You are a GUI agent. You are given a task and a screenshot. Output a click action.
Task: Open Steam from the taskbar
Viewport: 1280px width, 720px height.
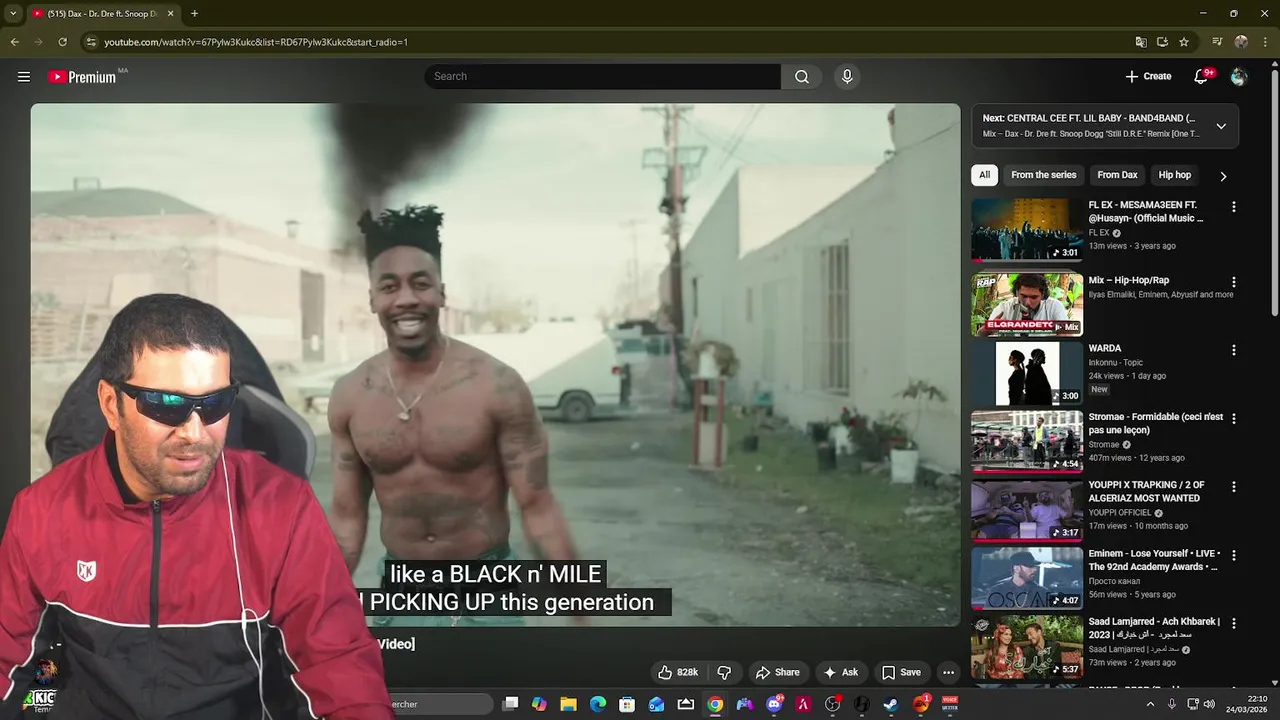pos(891,704)
